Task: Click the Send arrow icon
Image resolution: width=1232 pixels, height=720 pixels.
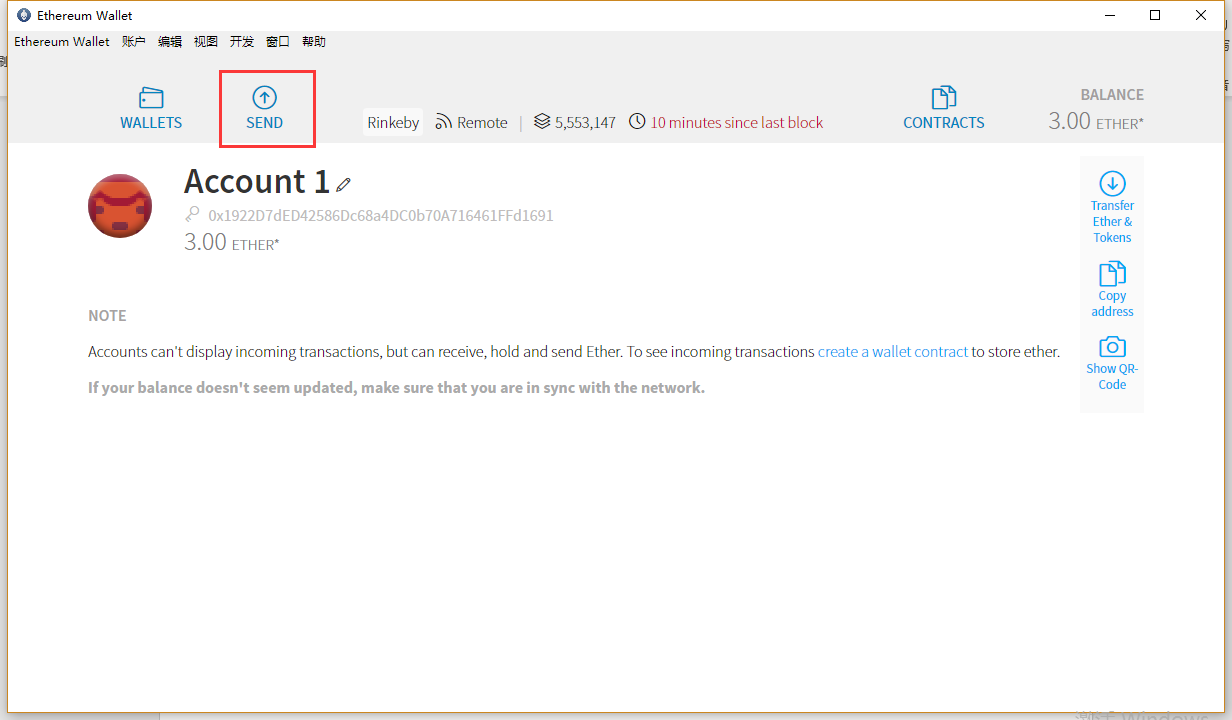Action: [264, 97]
